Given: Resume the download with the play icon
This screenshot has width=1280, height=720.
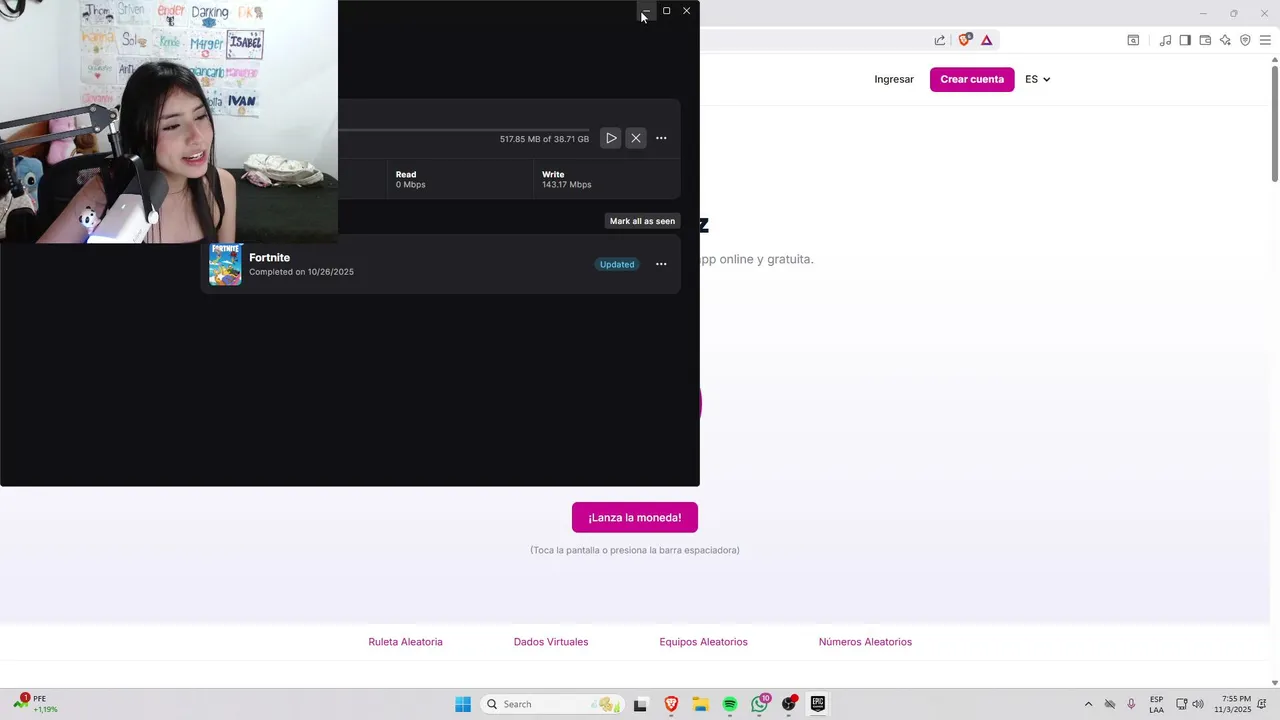Looking at the screenshot, I should pyautogui.click(x=611, y=138).
